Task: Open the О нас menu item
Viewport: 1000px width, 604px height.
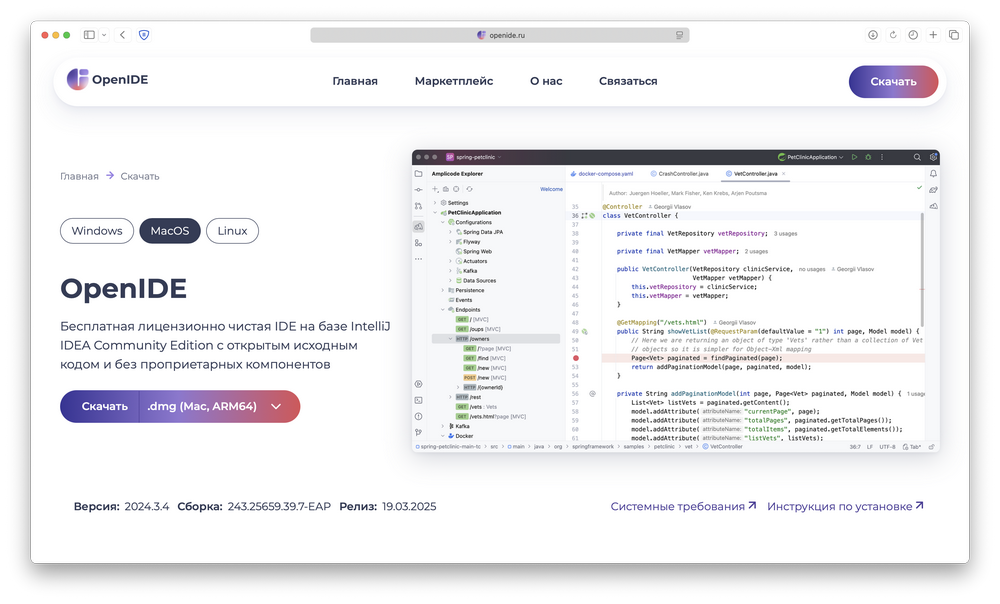Action: click(546, 81)
